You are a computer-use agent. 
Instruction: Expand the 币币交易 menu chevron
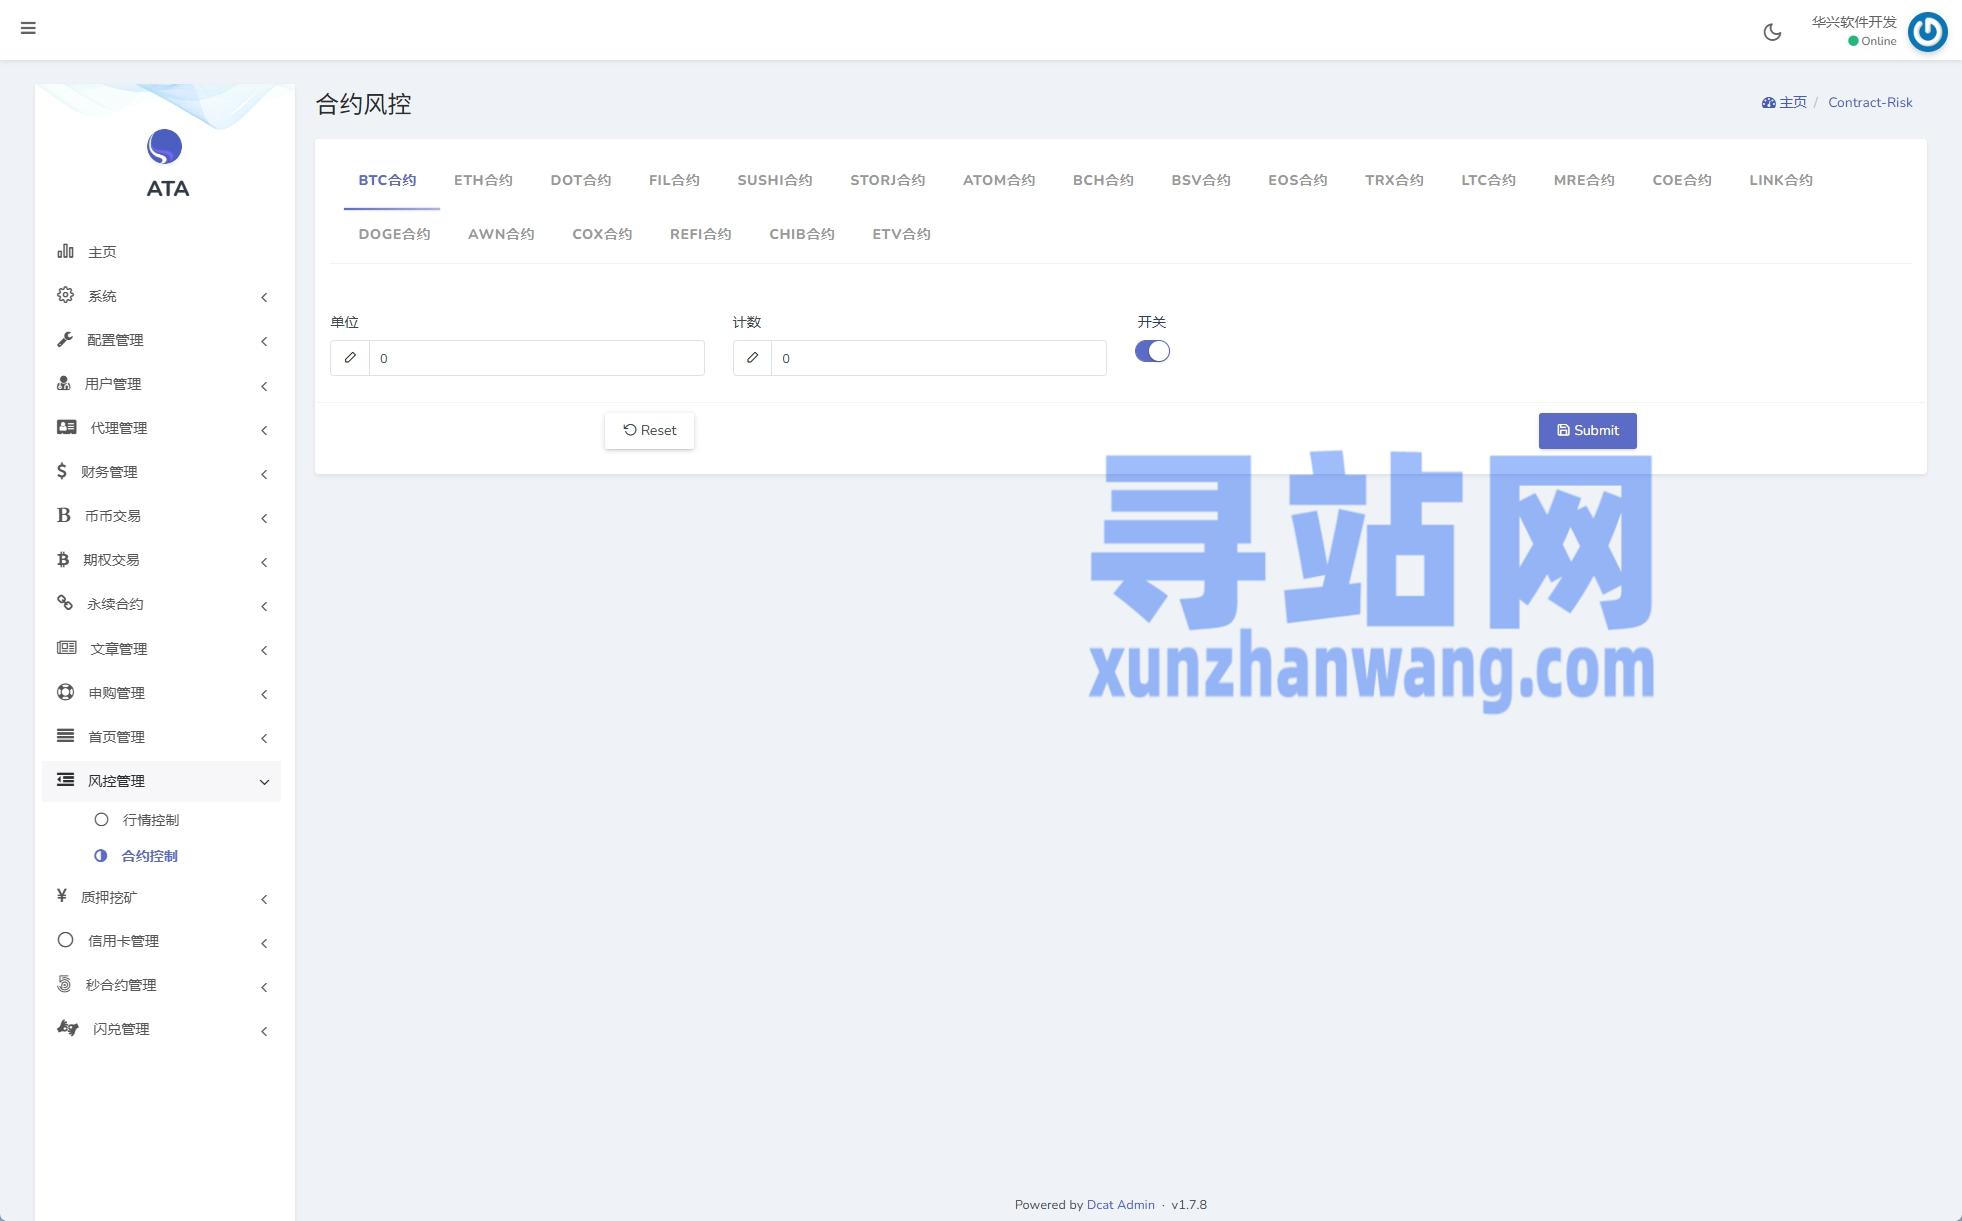point(264,518)
